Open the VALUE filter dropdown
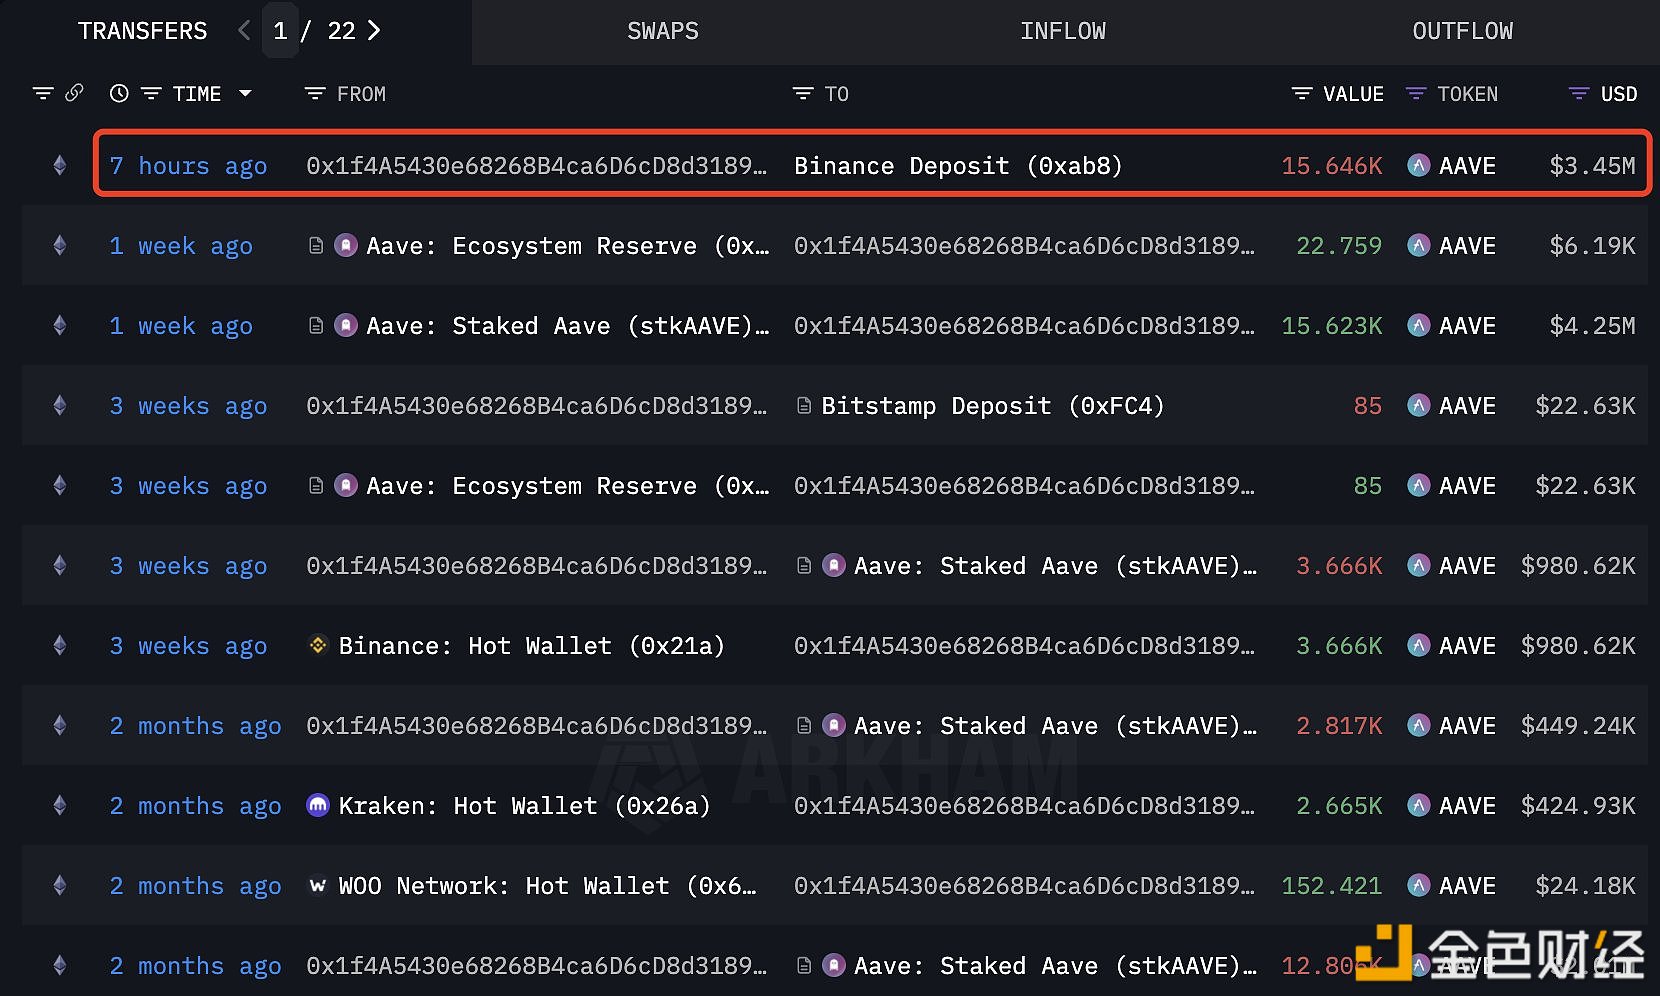The height and width of the screenshot is (996, 1660). (1302, 93)
